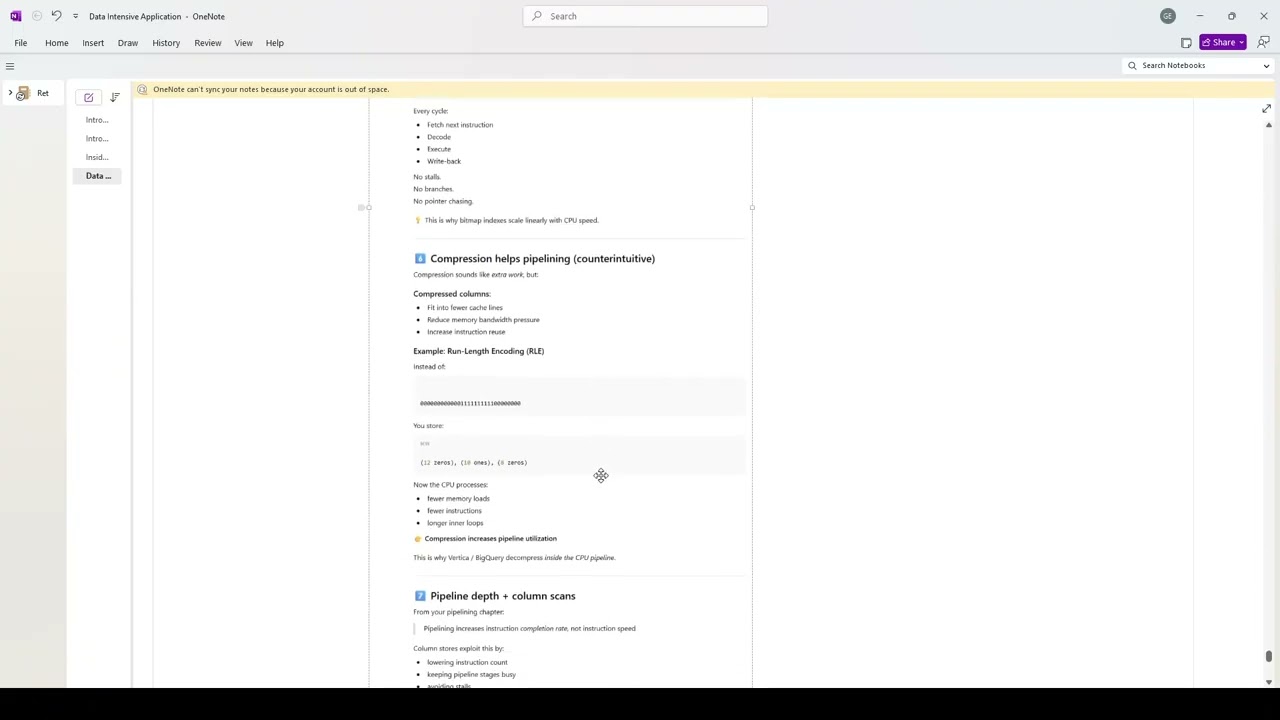Click the vertical scrollbar down arrow

(1269, 682)
